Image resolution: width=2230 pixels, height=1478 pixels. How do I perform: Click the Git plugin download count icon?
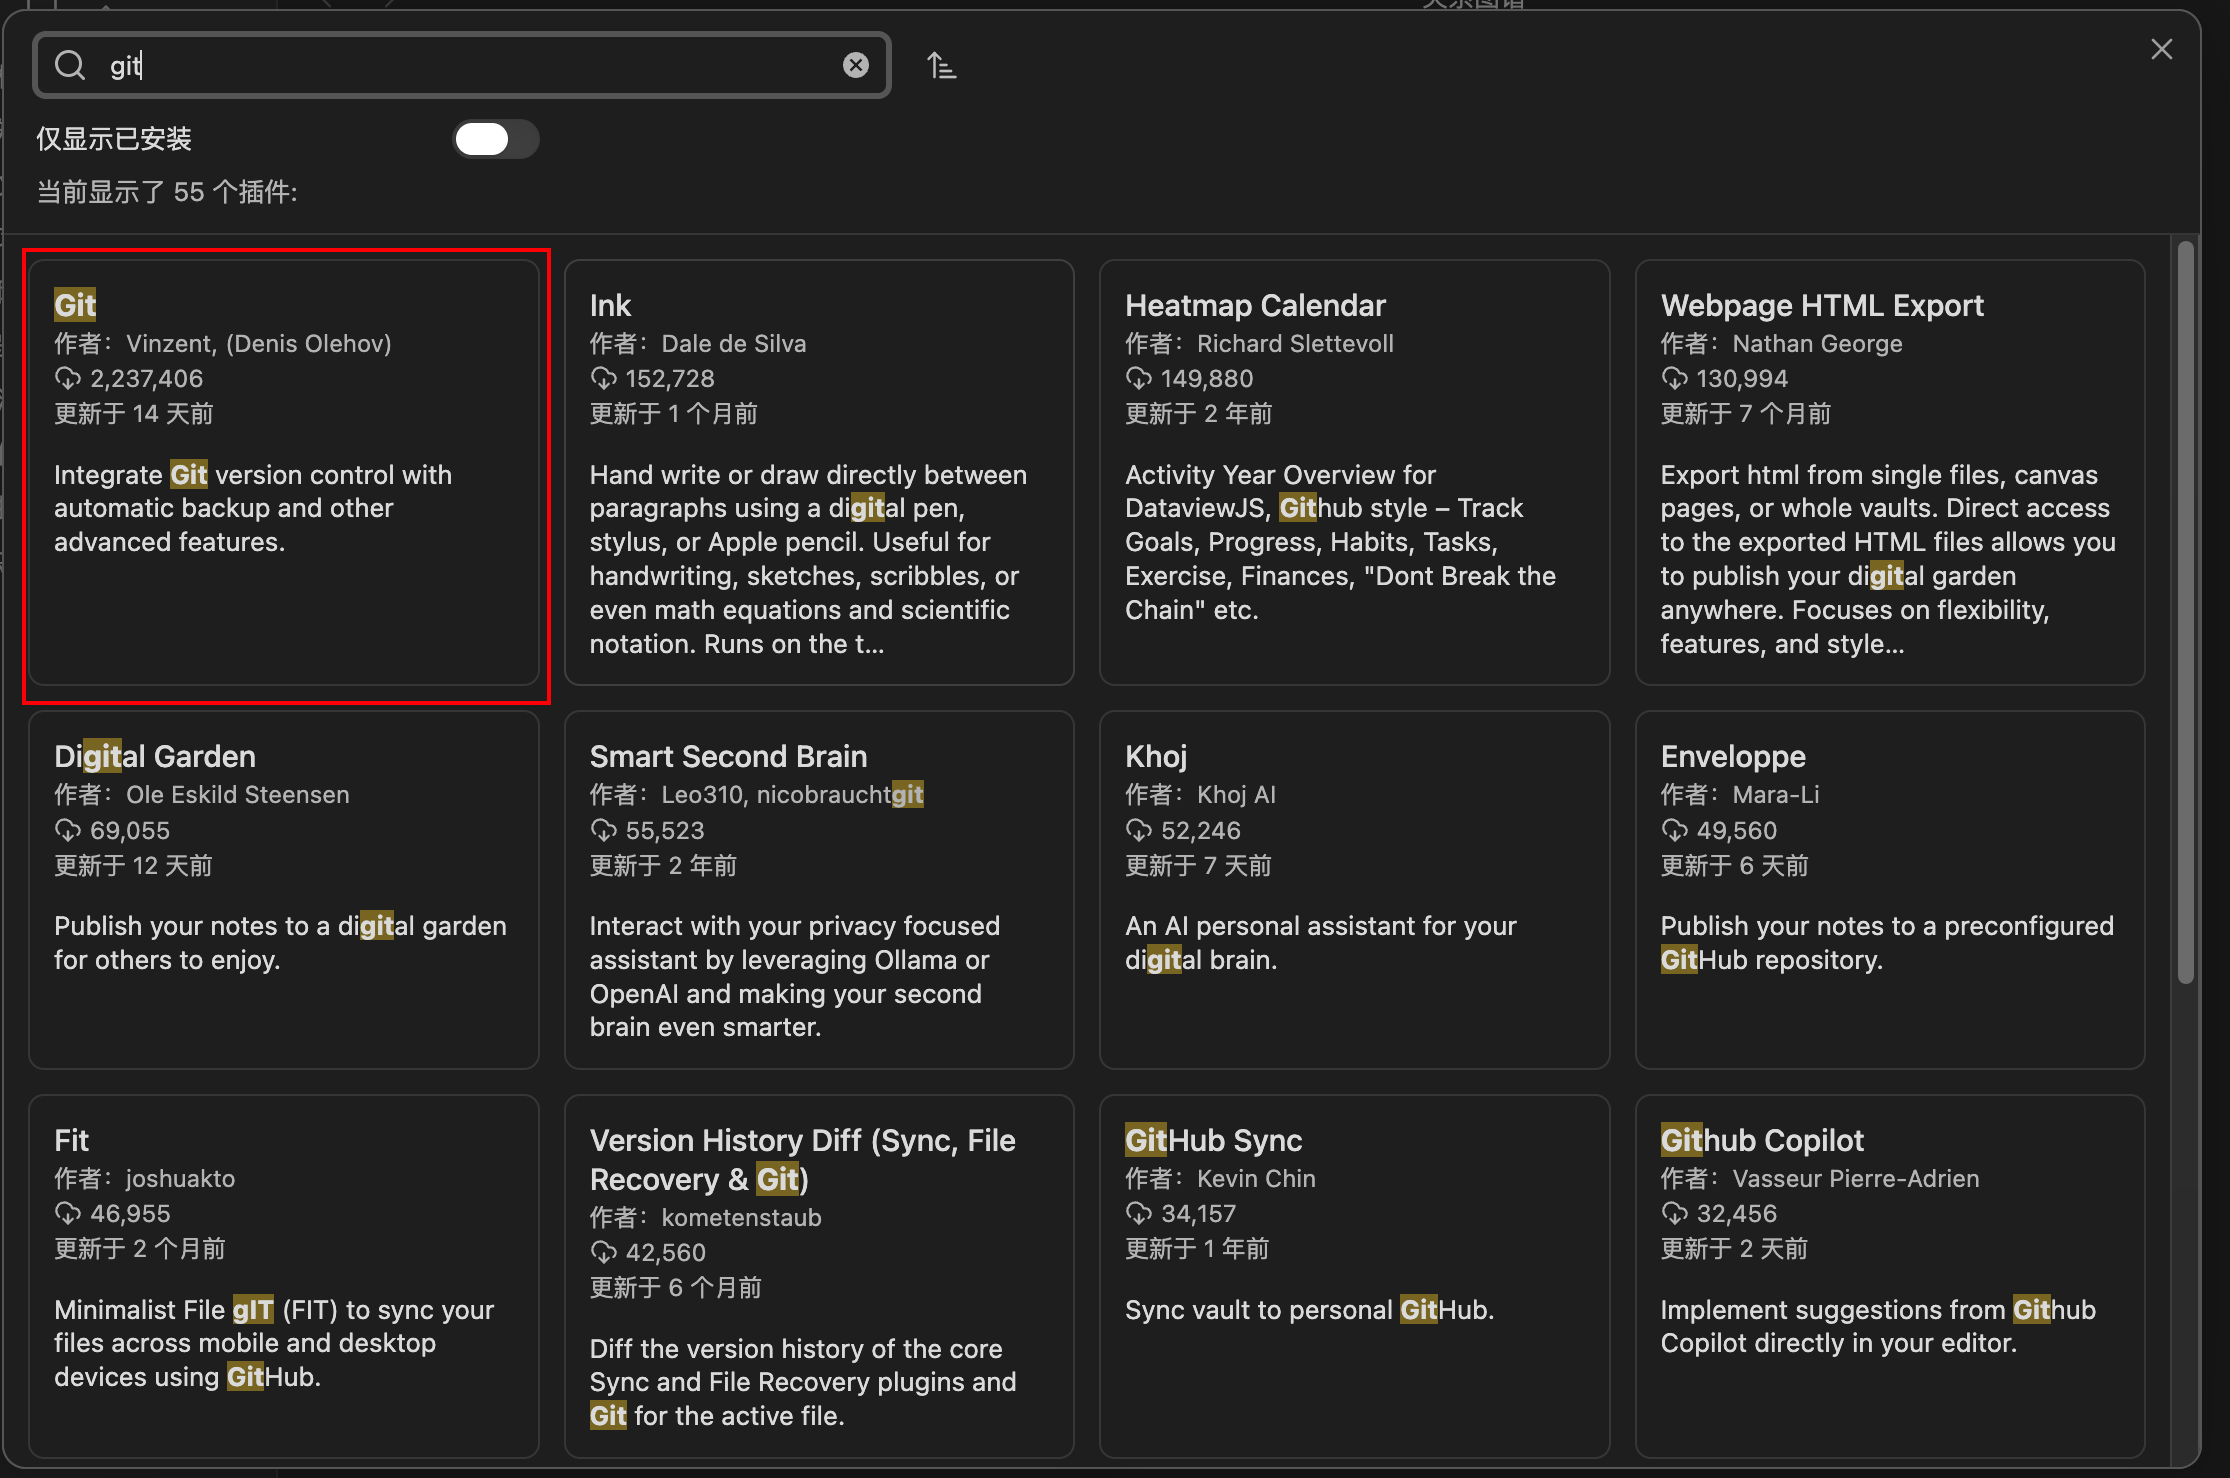pos(68,379)
